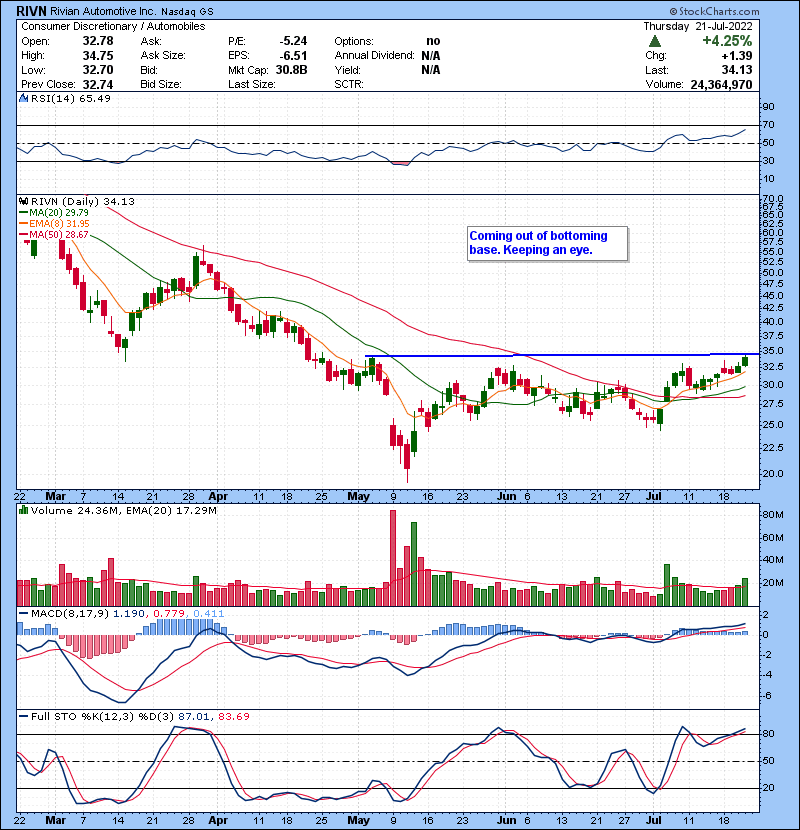Click the +4.25% percent change
The height and width of the screenshot is (830, 800).
[x=727, y=41]
